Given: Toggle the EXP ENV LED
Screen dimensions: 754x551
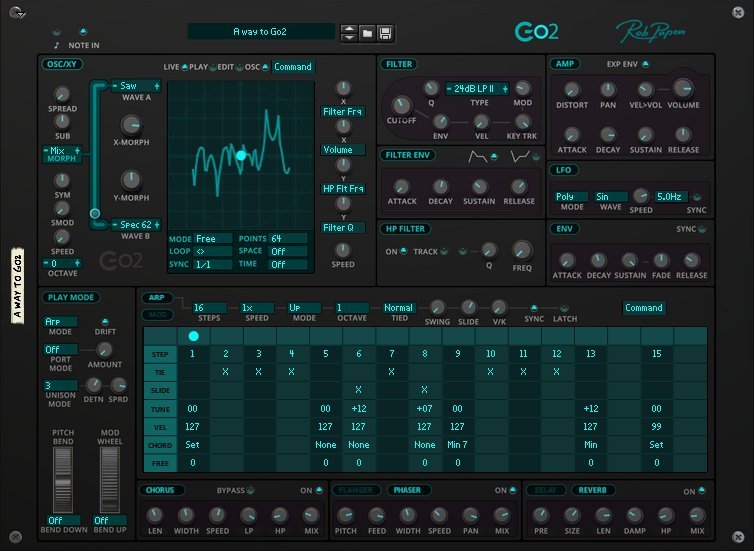Looking at the screenshot, I should pos(645,64).
